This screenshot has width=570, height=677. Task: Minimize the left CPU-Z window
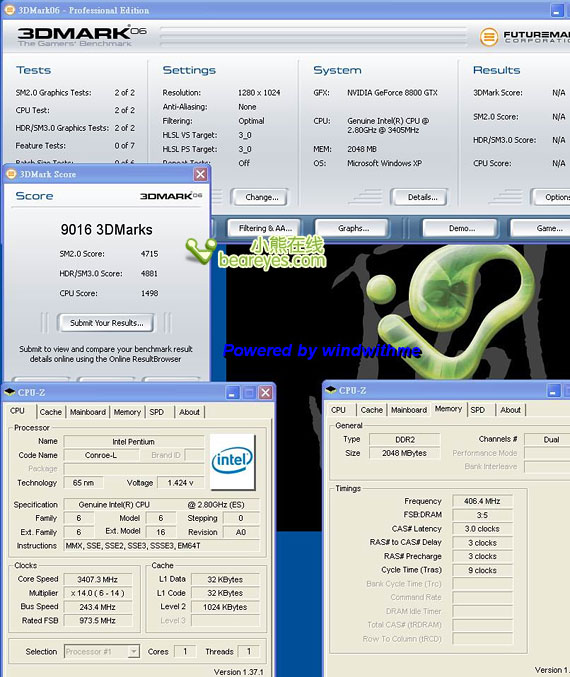tap(233, 393)
